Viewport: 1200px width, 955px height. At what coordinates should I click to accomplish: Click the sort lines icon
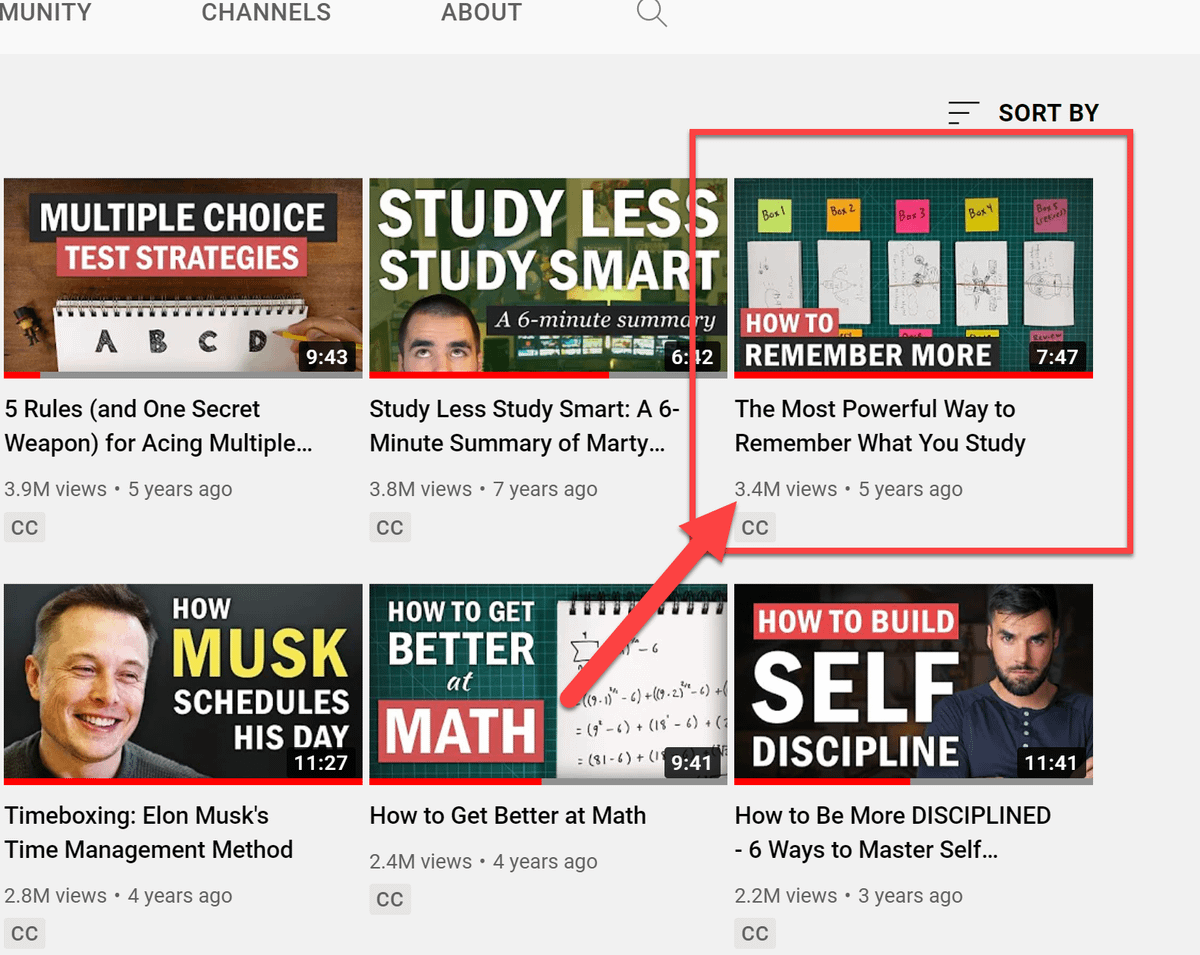963,113
